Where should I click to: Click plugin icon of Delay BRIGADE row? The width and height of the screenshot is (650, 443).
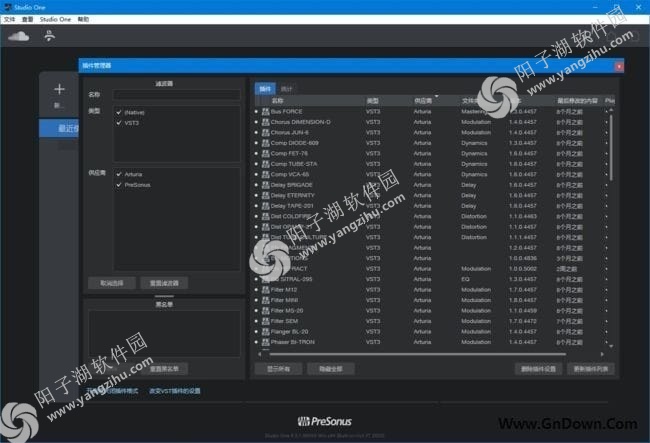pyautogui.click(x=266, y=185)
